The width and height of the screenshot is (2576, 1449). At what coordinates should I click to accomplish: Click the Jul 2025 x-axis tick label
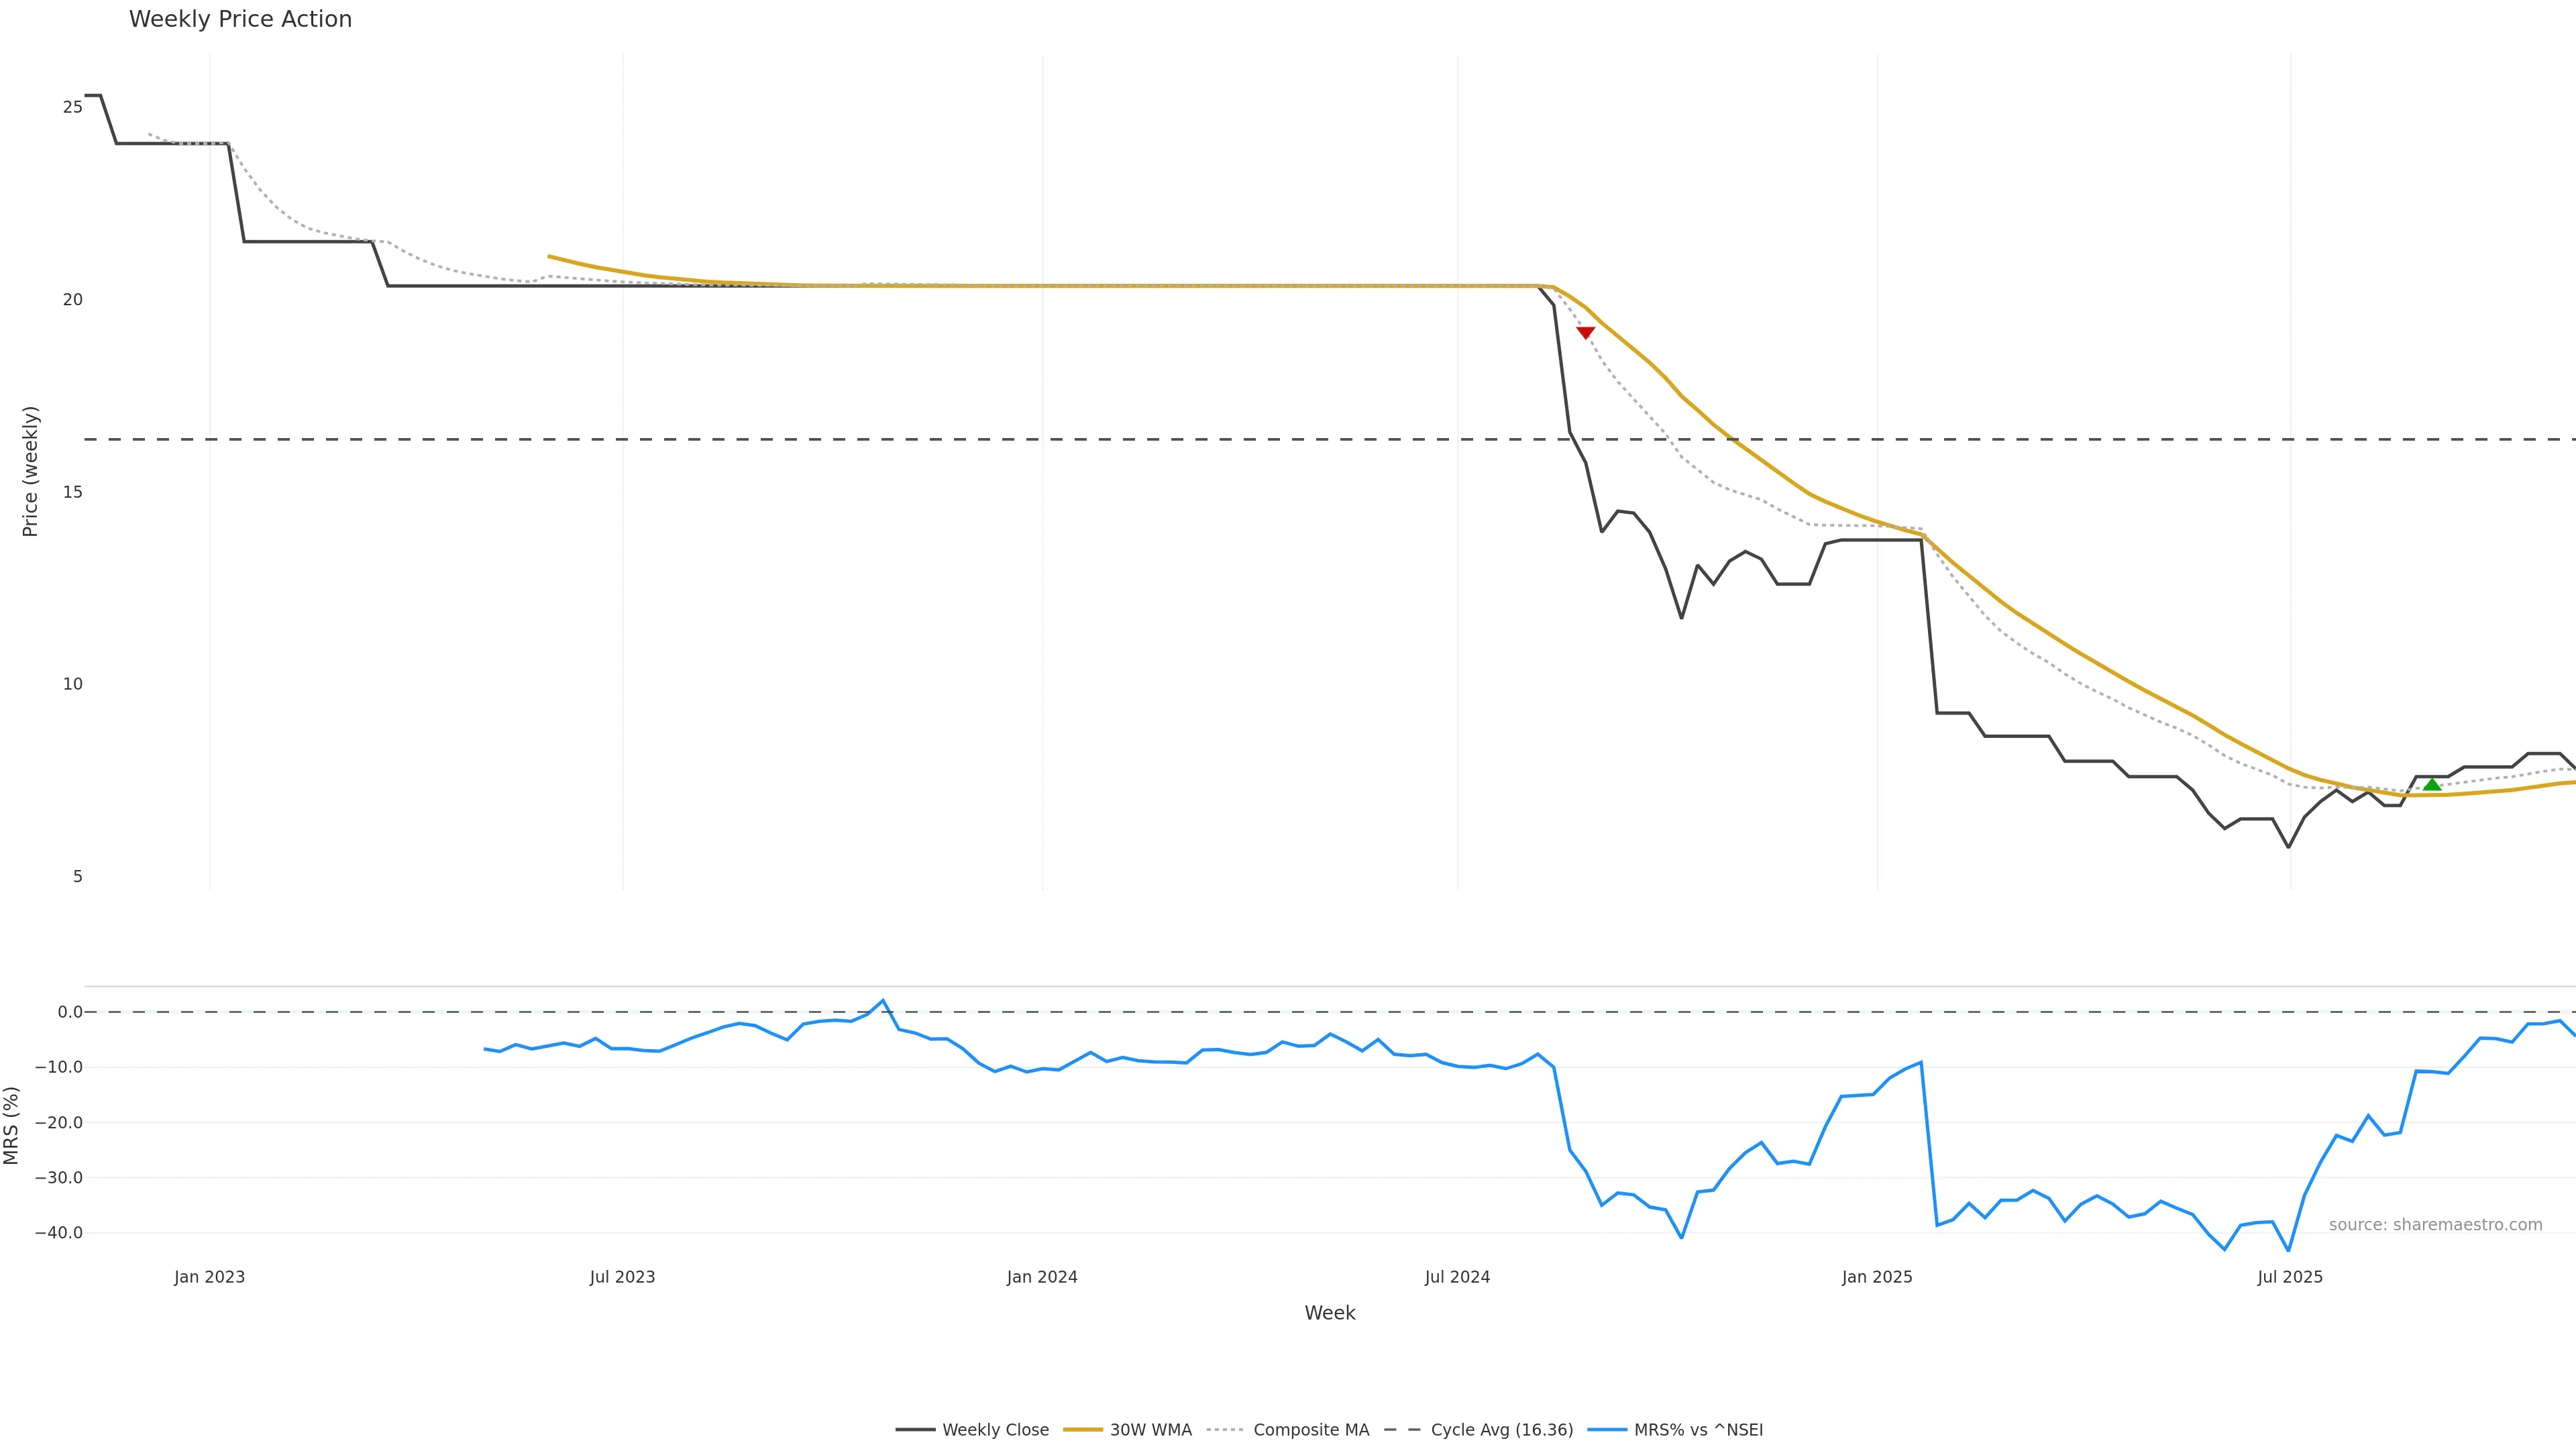2290,1277
